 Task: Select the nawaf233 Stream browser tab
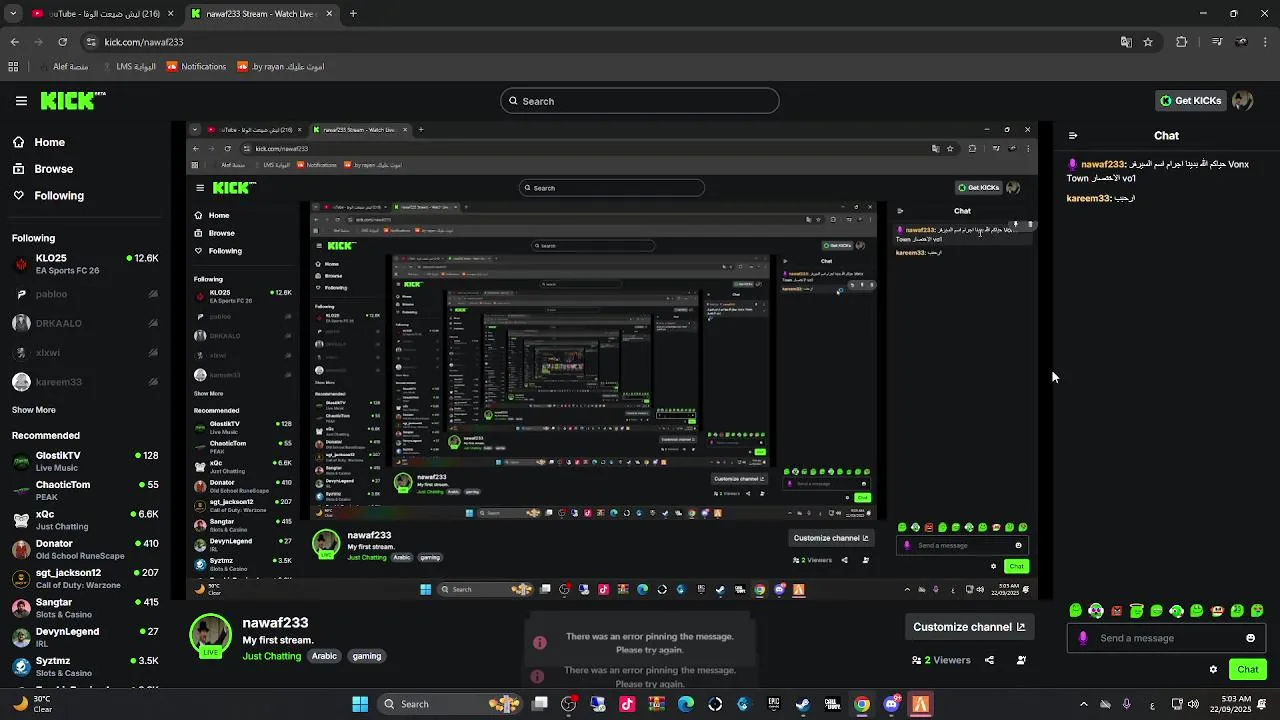pyautogui.click(x=260, y=14)
